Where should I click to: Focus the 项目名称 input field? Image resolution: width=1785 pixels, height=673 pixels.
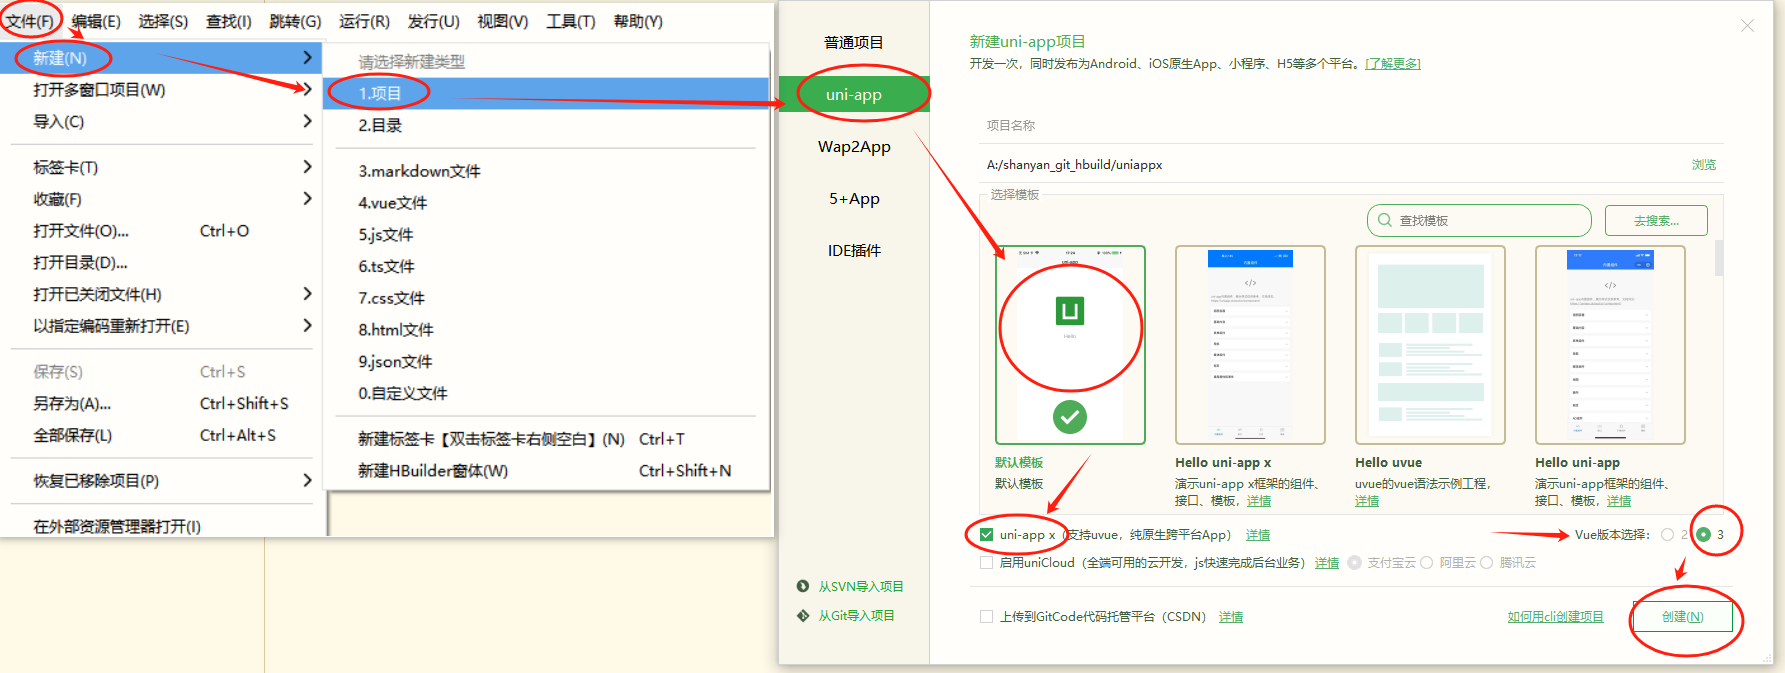click(x=1330, y=165)
